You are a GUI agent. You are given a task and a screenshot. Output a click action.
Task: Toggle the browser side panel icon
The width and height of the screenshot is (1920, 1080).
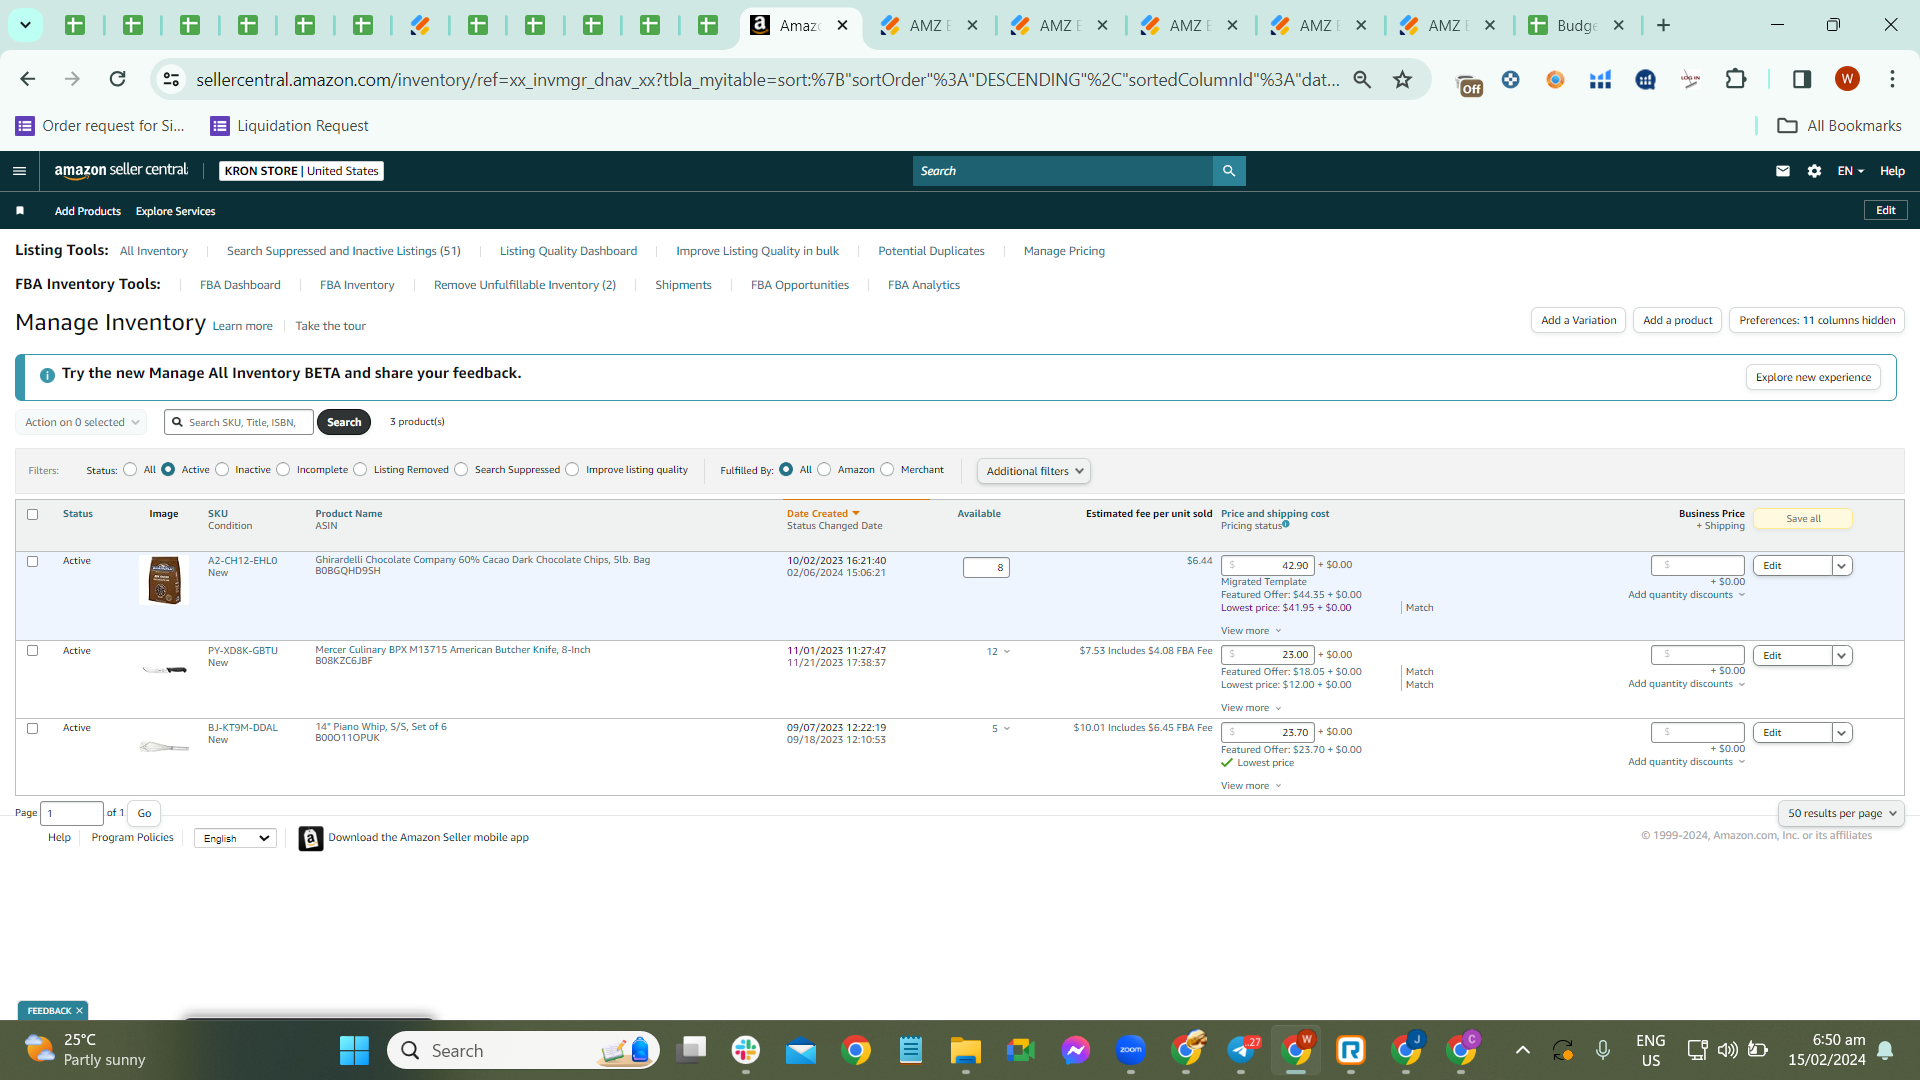(x=1802, y=79)
